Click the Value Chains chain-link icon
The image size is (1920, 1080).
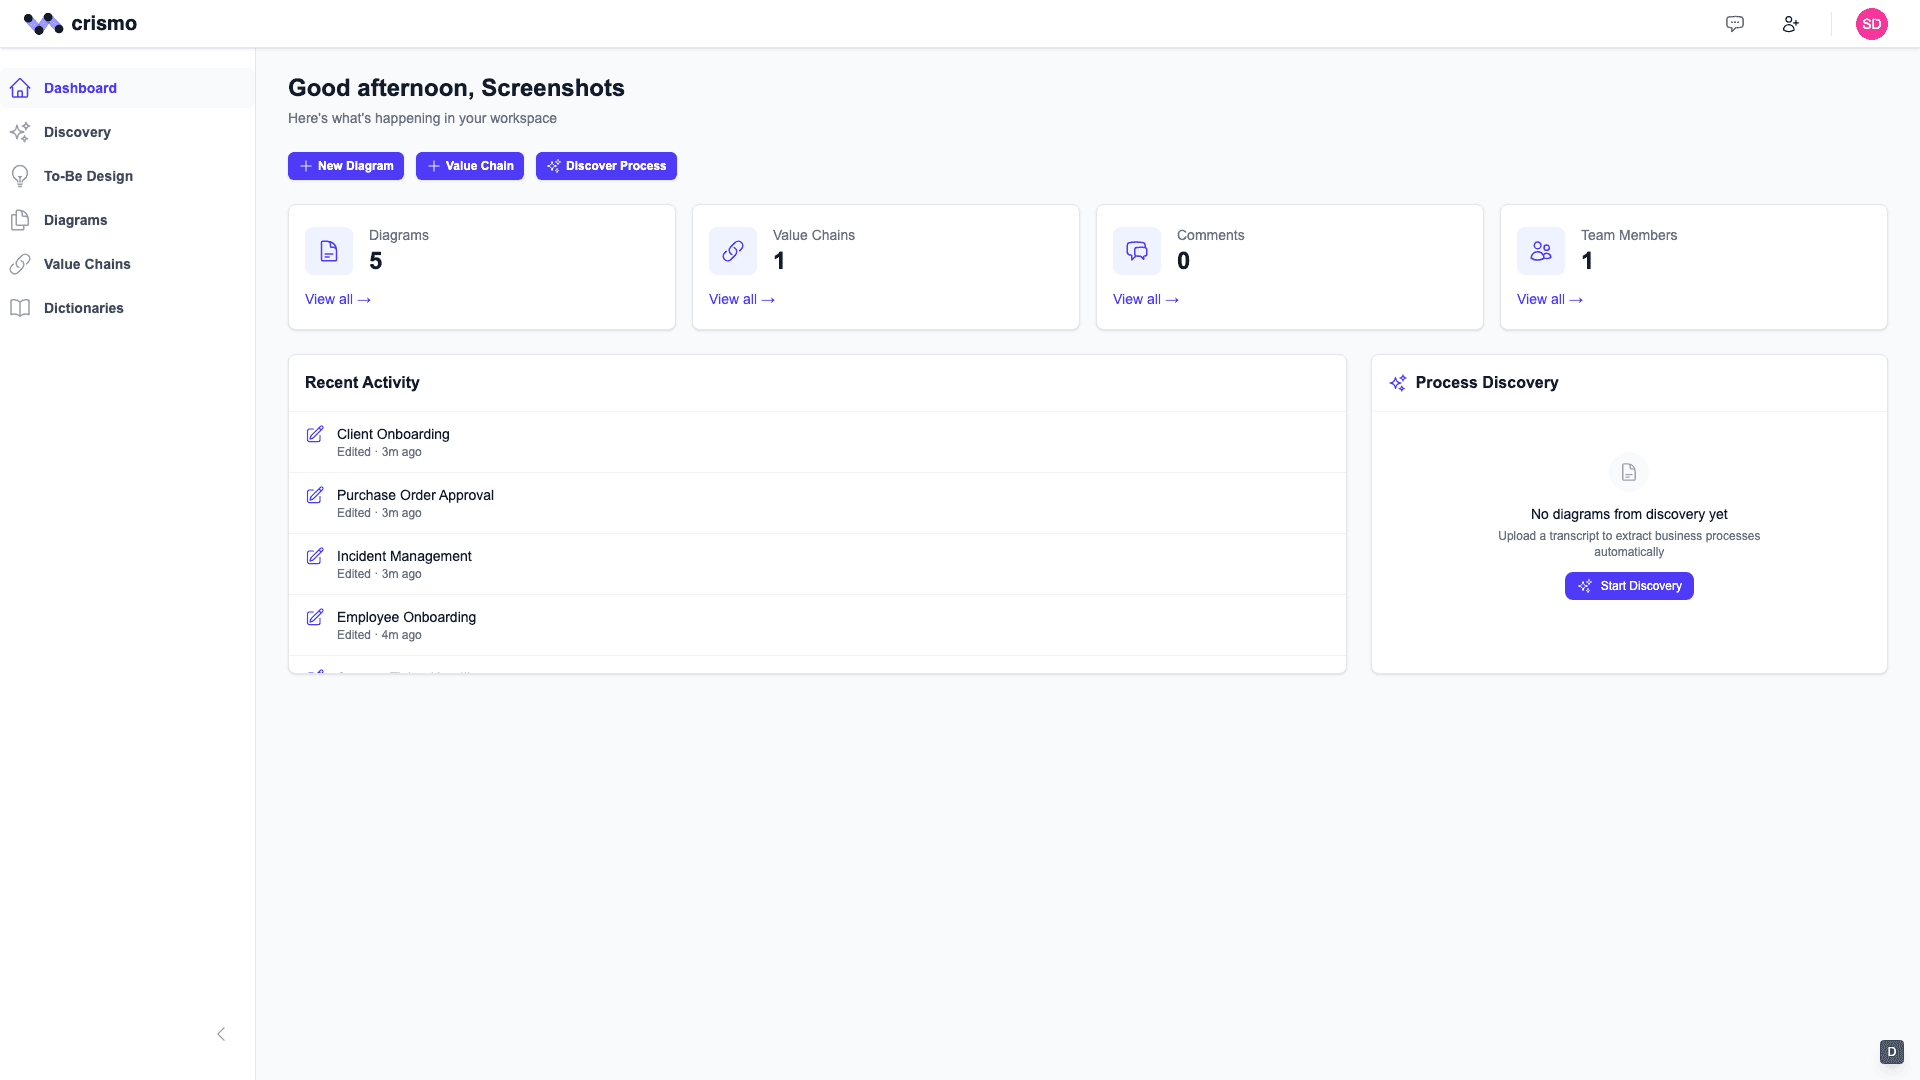click(x=21, y=264)
